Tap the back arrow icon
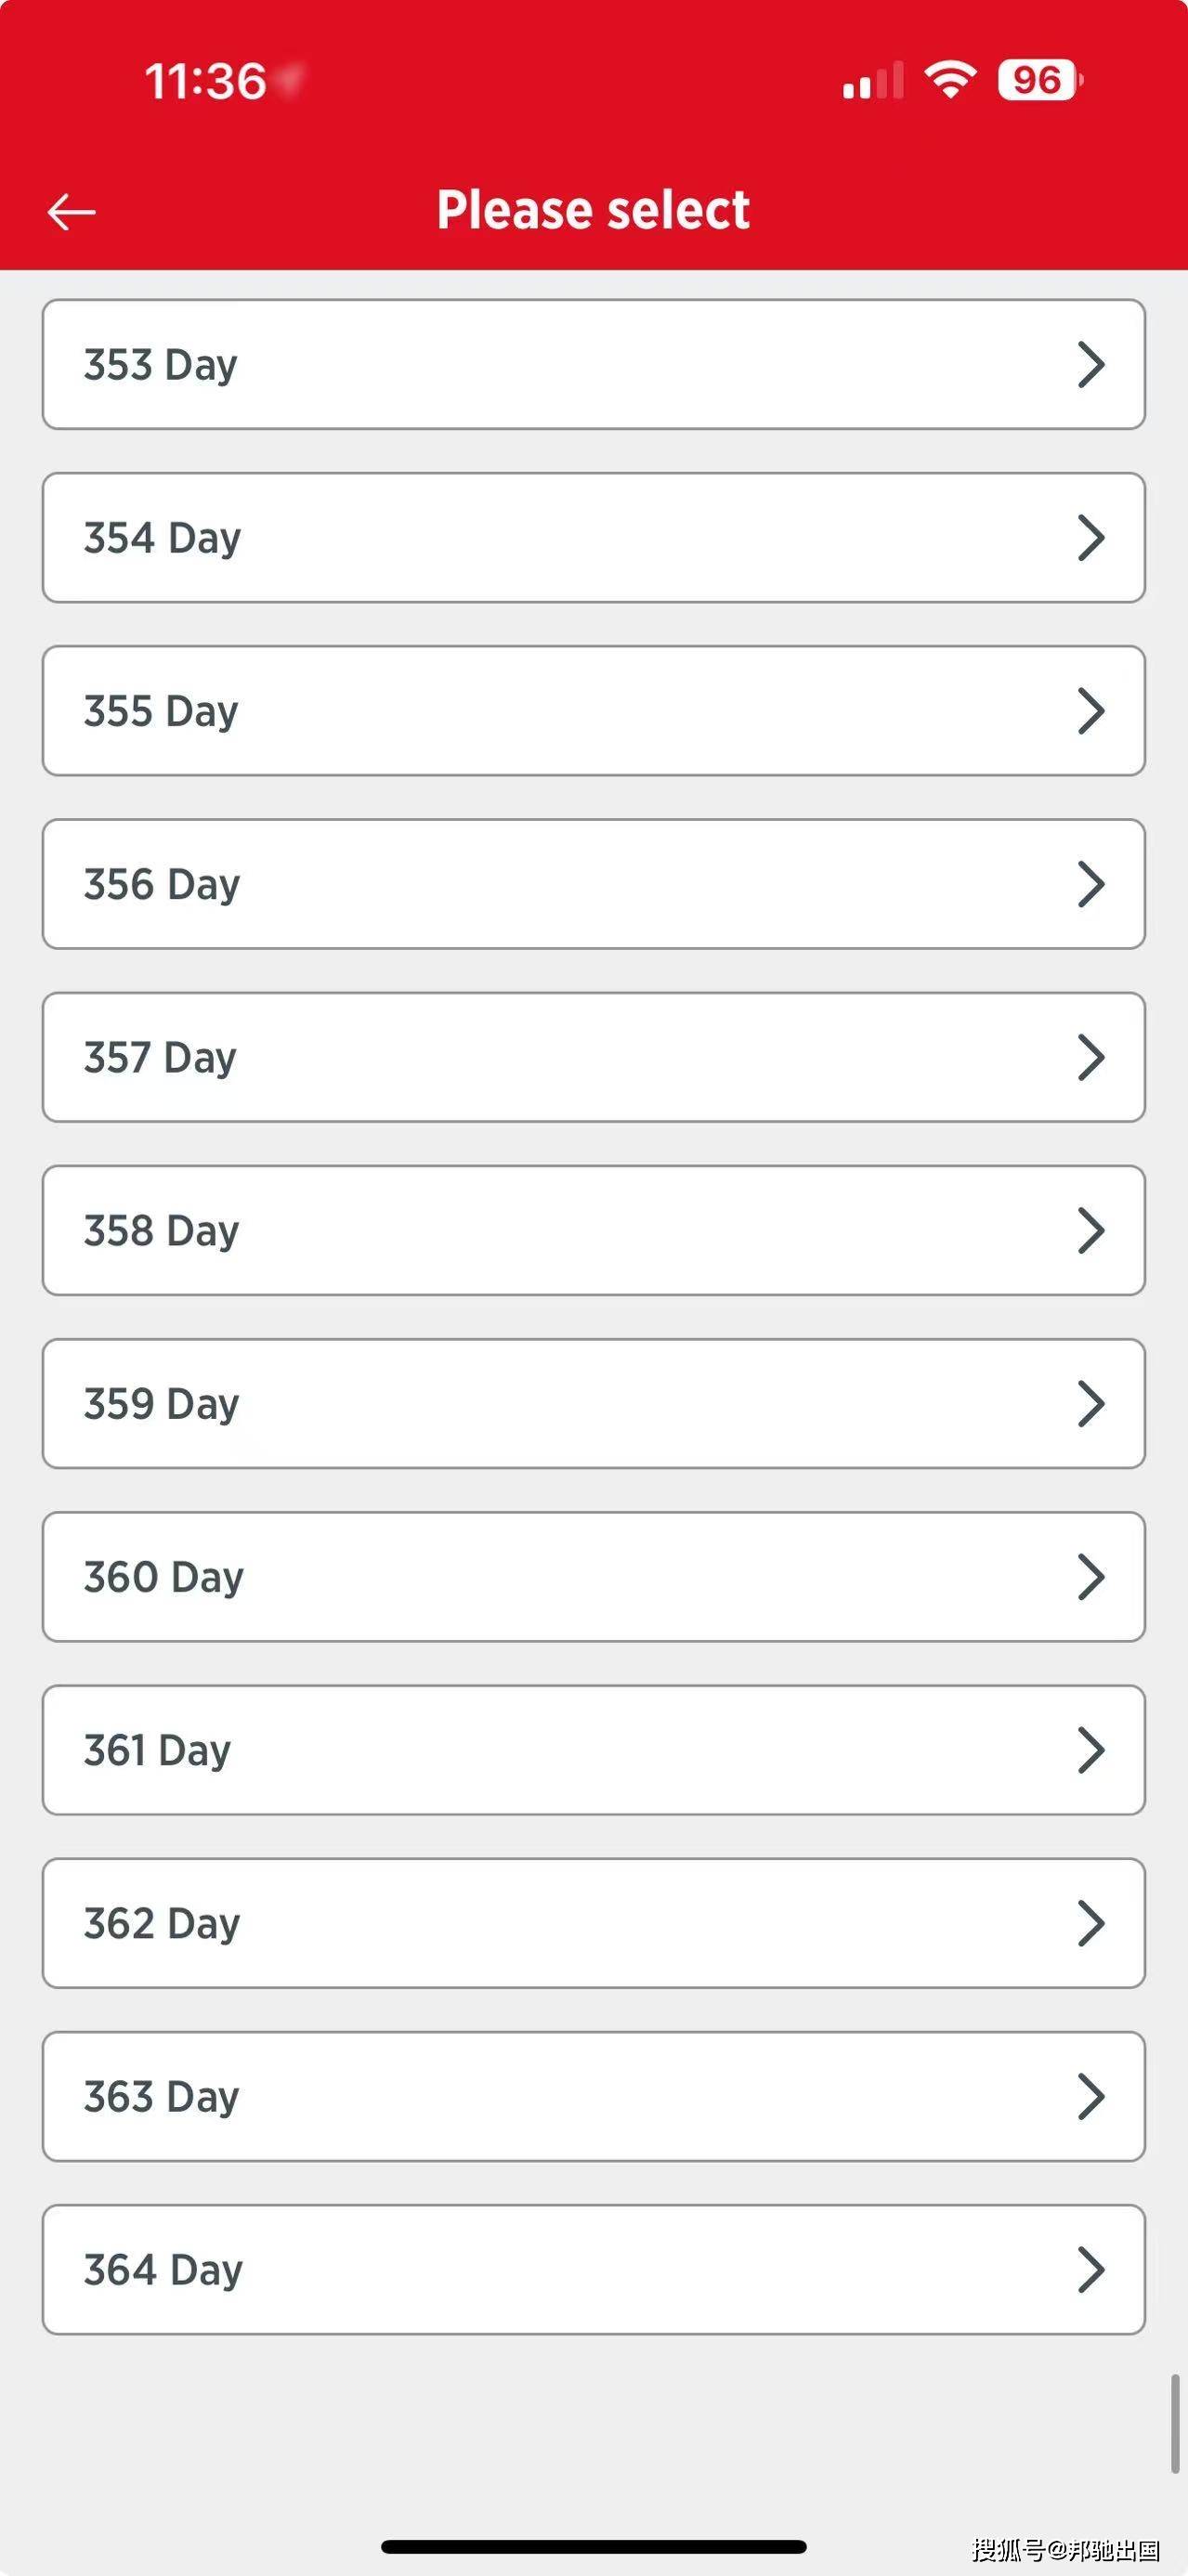1188x2576 pixels. (x=71, y=212)
